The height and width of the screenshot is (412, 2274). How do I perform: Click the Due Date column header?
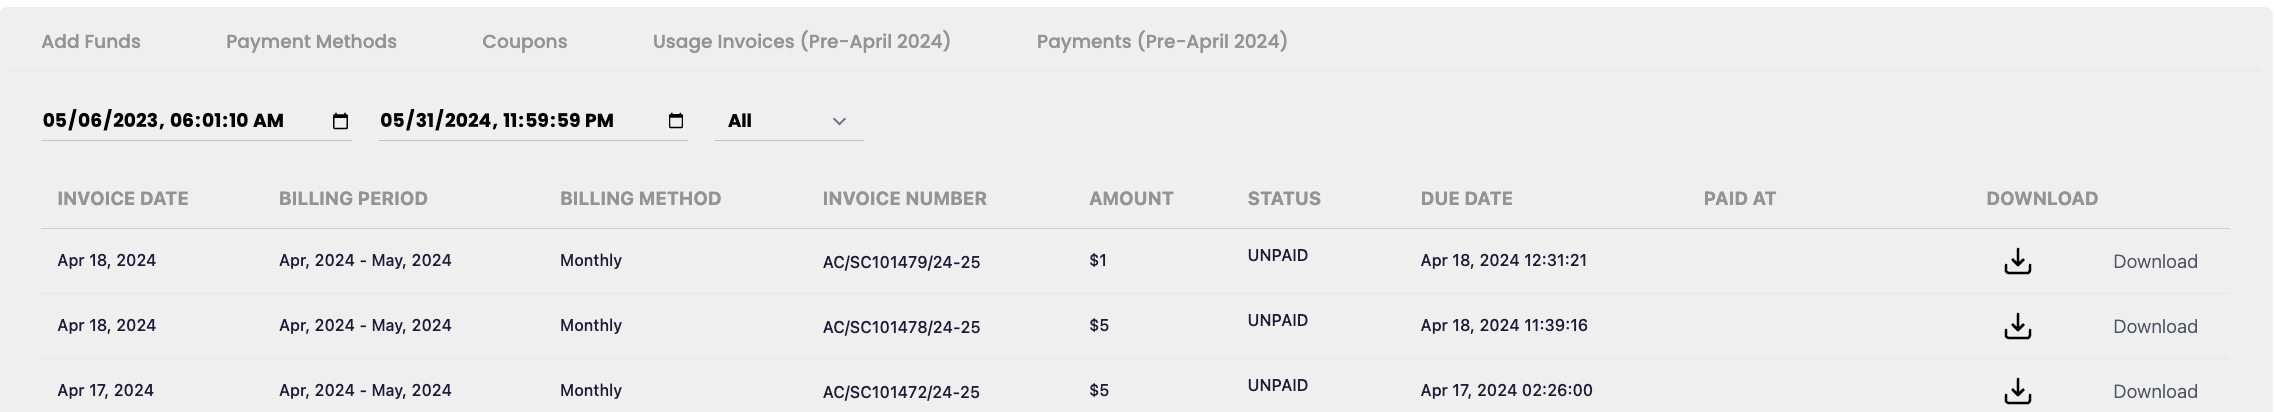(1466, 199)
